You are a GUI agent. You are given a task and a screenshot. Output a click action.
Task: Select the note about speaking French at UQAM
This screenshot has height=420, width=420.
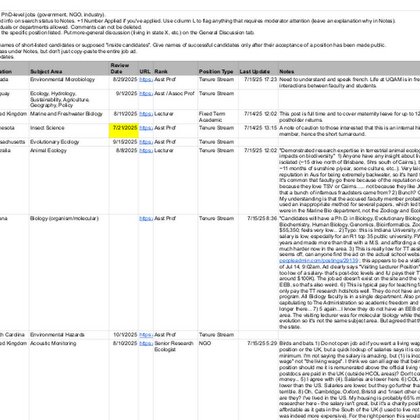pos(349,82)
